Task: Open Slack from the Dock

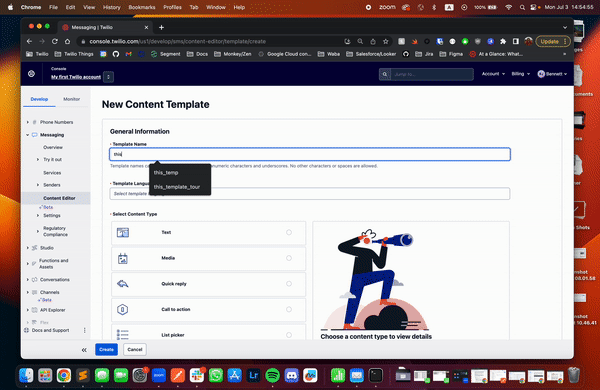Action: click(x=197, y=375)
